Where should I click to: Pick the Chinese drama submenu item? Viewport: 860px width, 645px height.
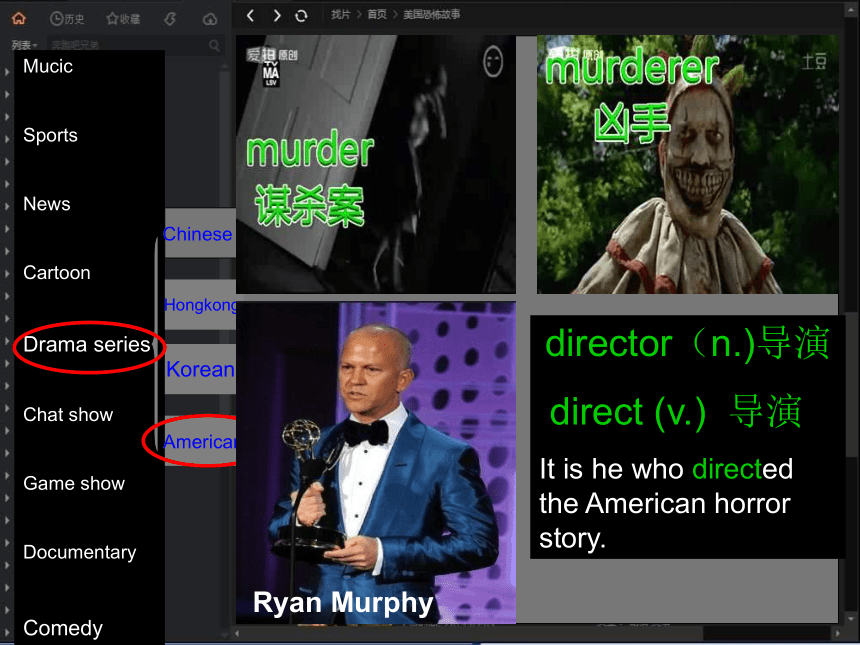pyautogui.click(x=198, y=234)
